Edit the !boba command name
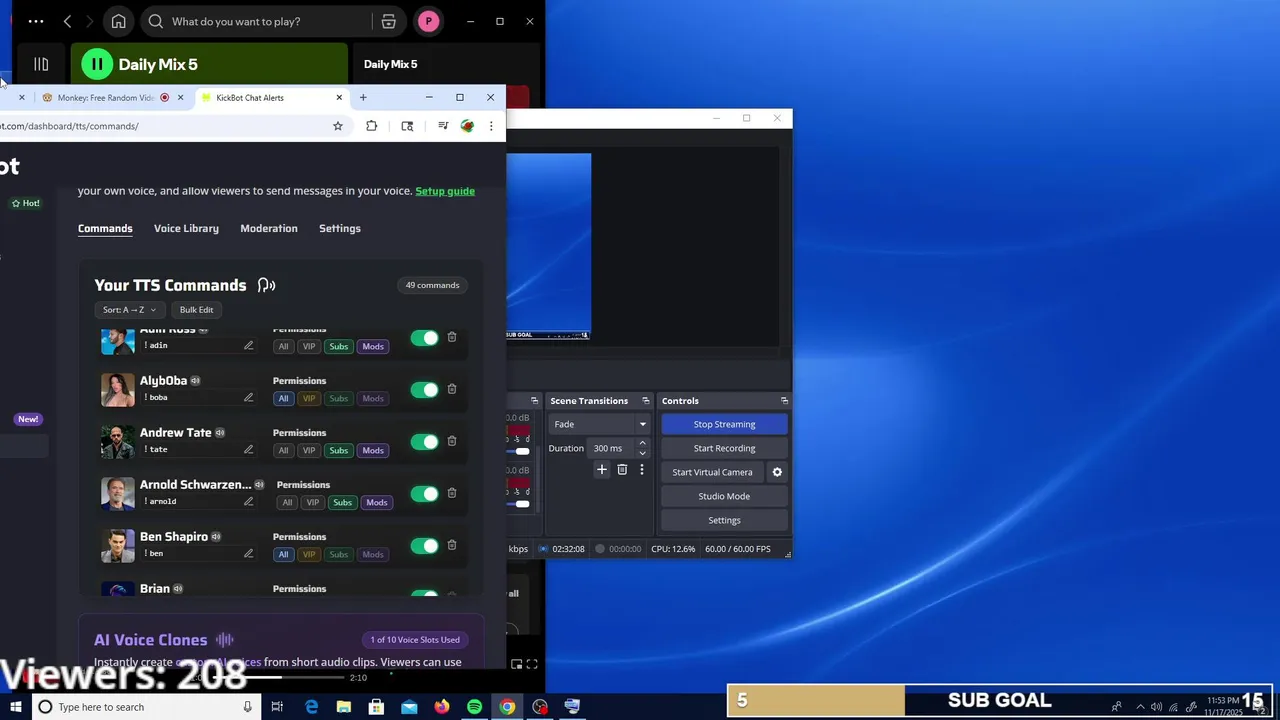Viewport: 1280px width, 720px height. (x=248, y=397)
